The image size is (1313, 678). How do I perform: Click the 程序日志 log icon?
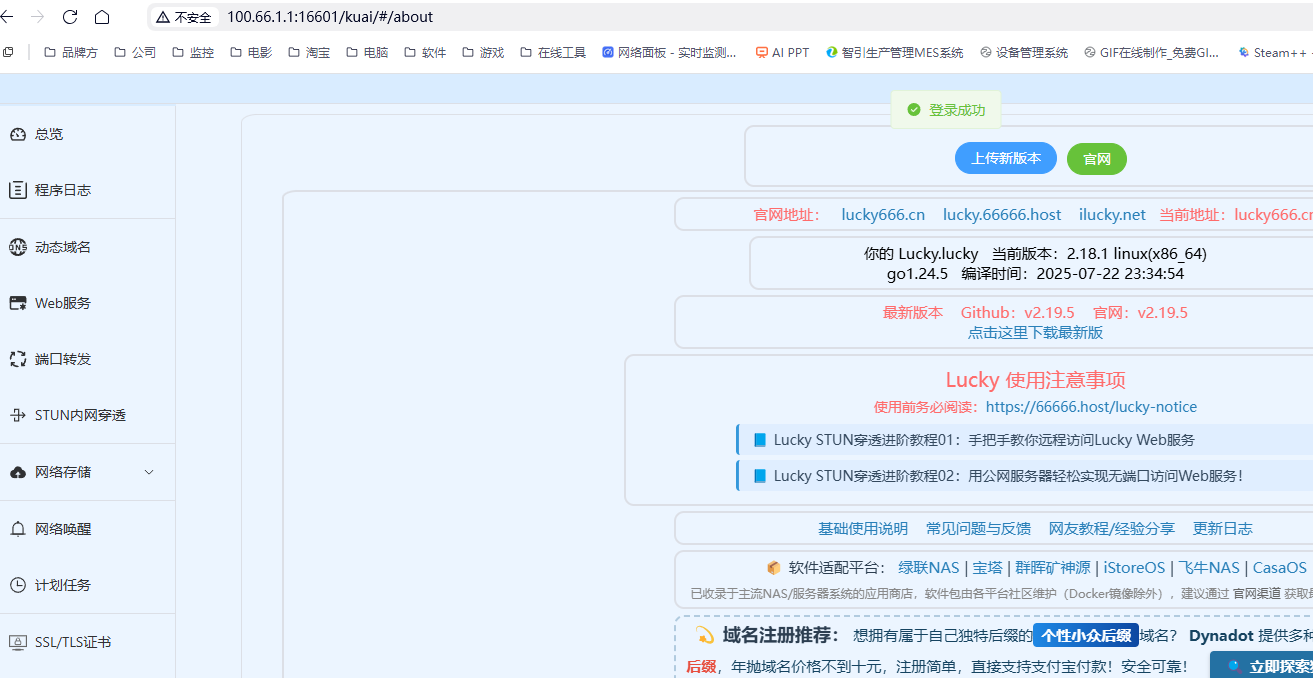coord(18,190)
